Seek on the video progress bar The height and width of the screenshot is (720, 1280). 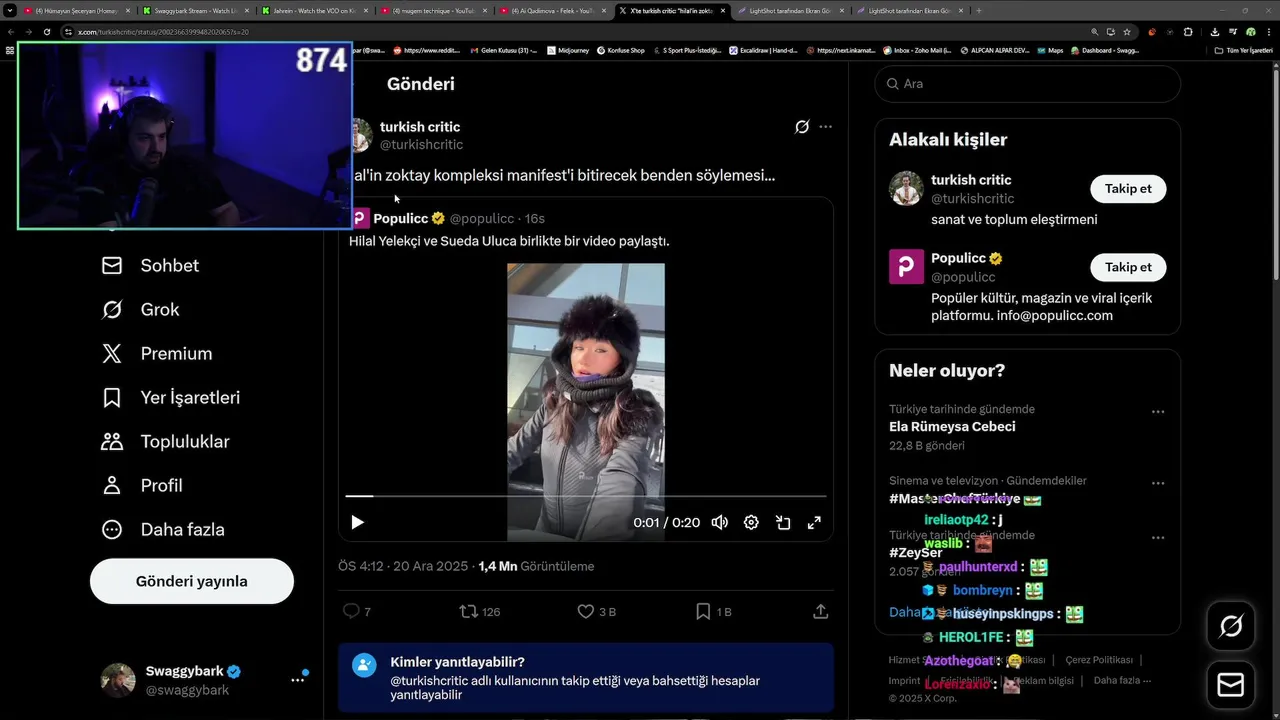pyautogui.click(x=586, y=496)
